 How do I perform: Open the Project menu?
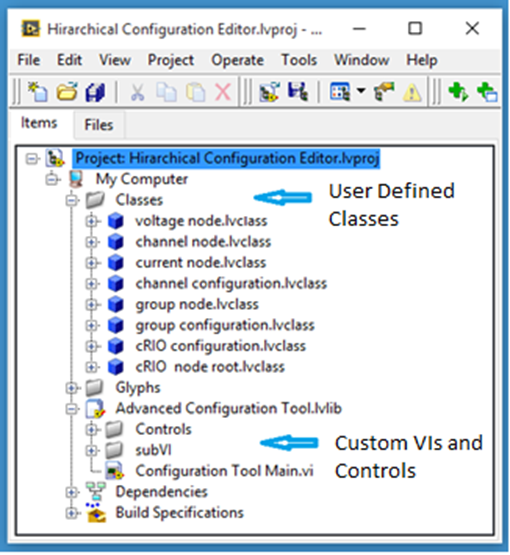click(171, 61)
